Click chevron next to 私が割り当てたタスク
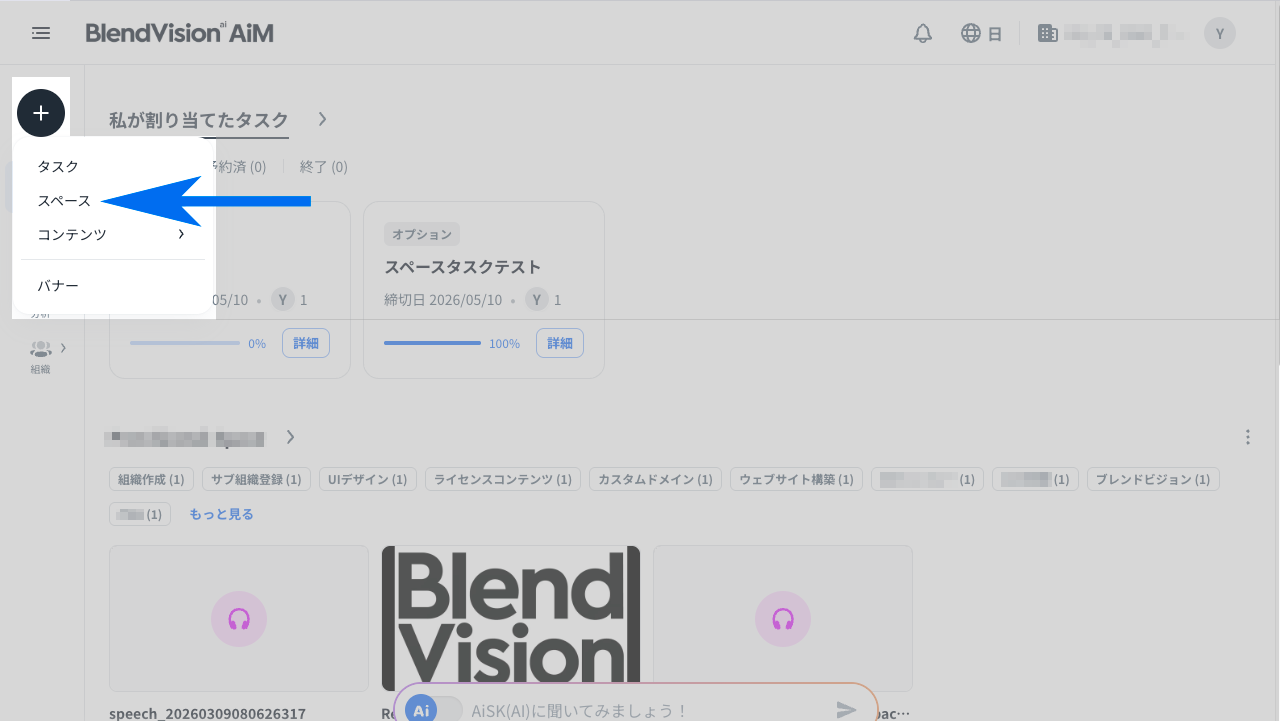The width and height of the screenshot is (1280, 721). pyautogui.click(x=322, y=119)
